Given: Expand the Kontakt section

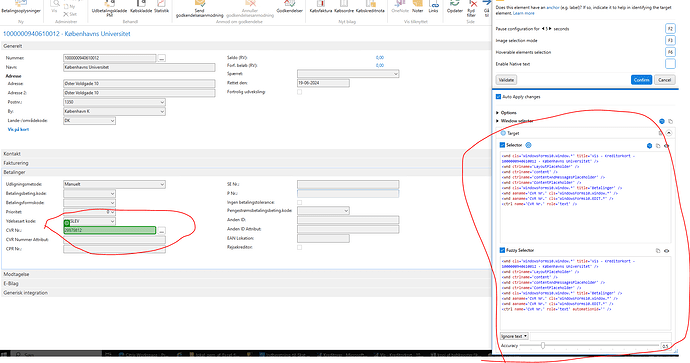Looking at the screenshot, I should 246,154.
